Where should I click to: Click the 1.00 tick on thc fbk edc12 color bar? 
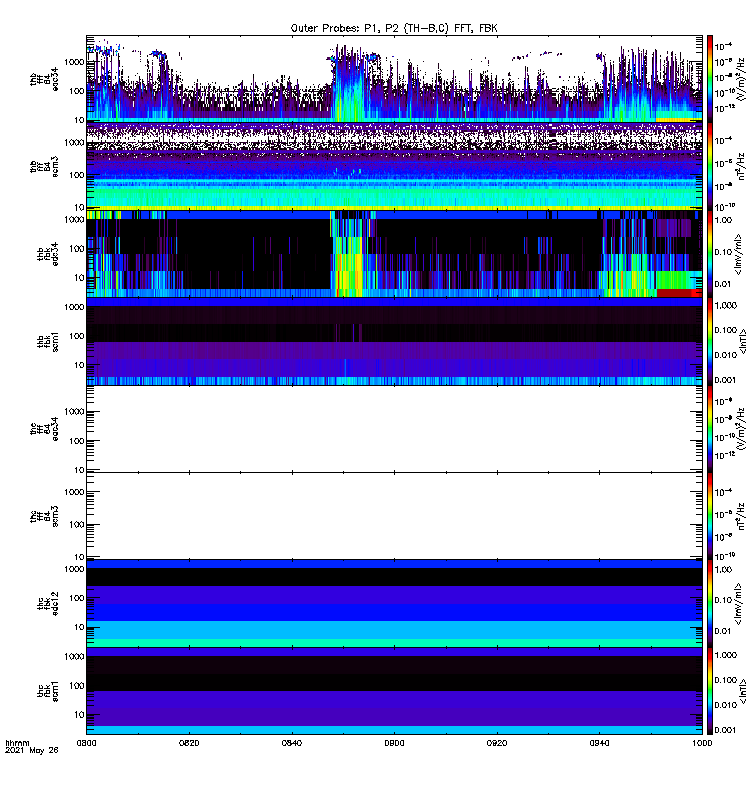click(723, 569)
